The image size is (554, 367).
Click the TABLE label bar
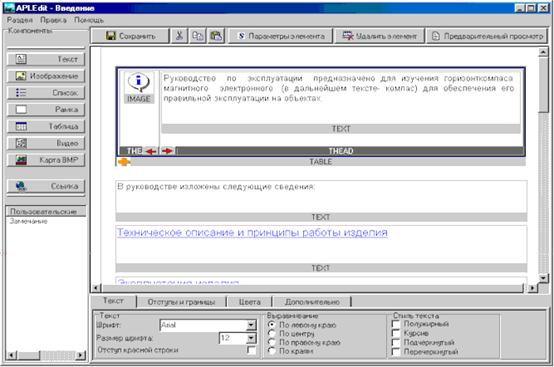[x=321, y=162]
